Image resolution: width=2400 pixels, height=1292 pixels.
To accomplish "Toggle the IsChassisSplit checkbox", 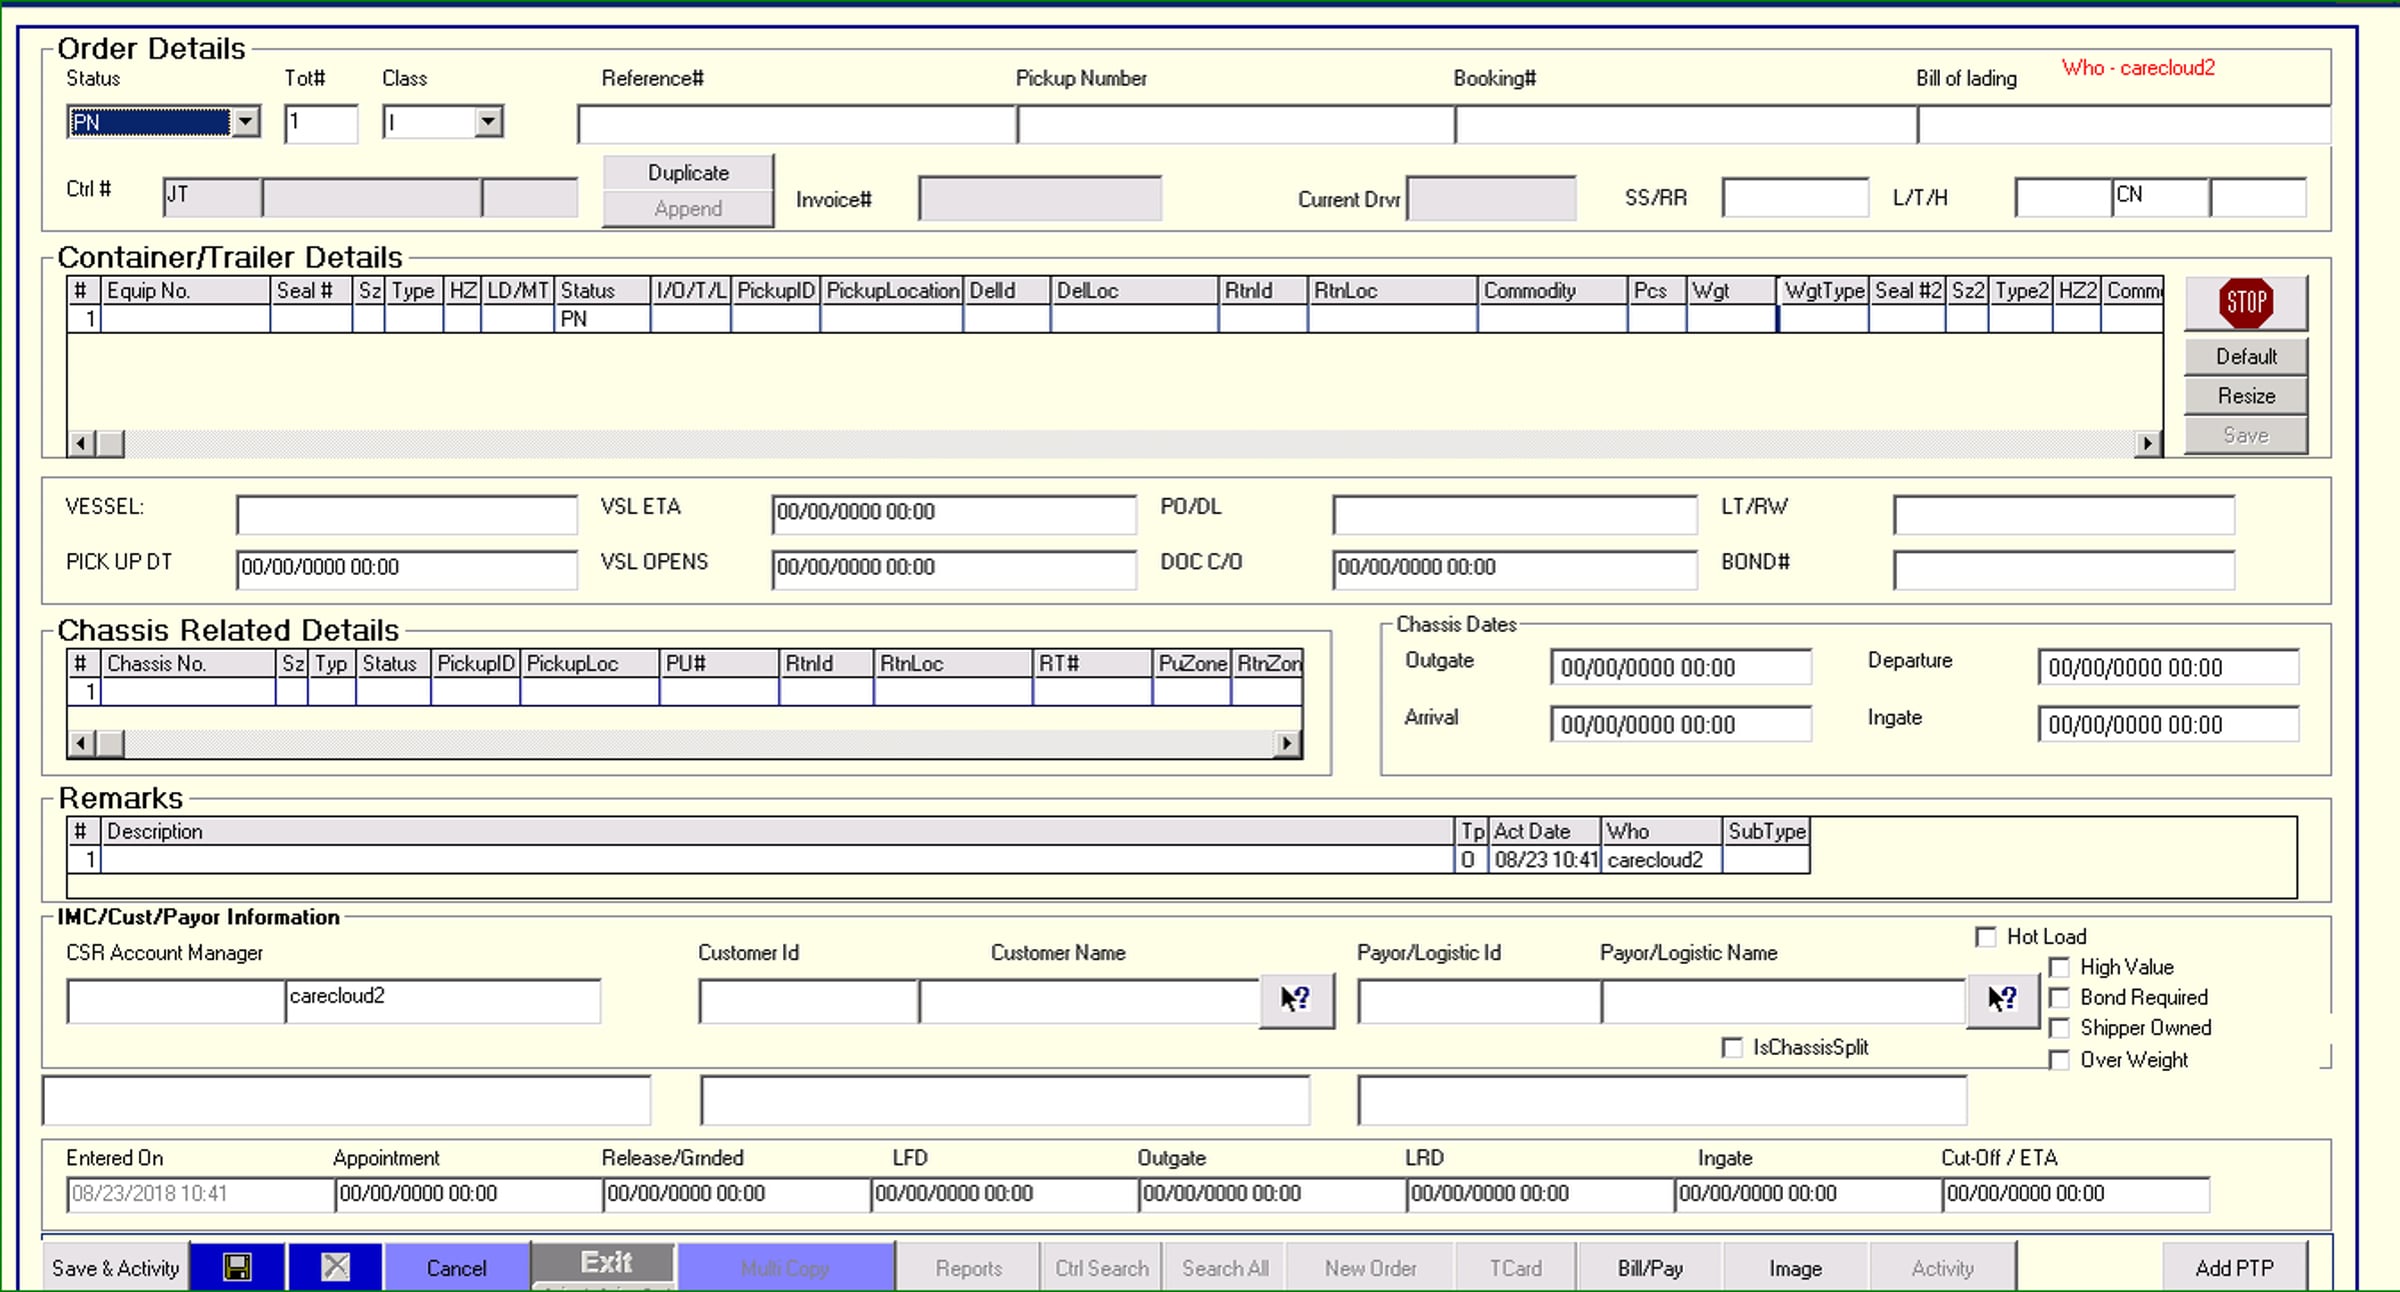I will 1732,1047.
